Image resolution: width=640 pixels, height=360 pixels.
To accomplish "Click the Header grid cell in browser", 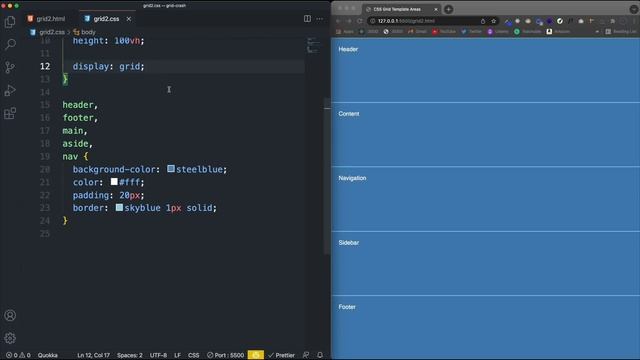I will tap(485, 70).
